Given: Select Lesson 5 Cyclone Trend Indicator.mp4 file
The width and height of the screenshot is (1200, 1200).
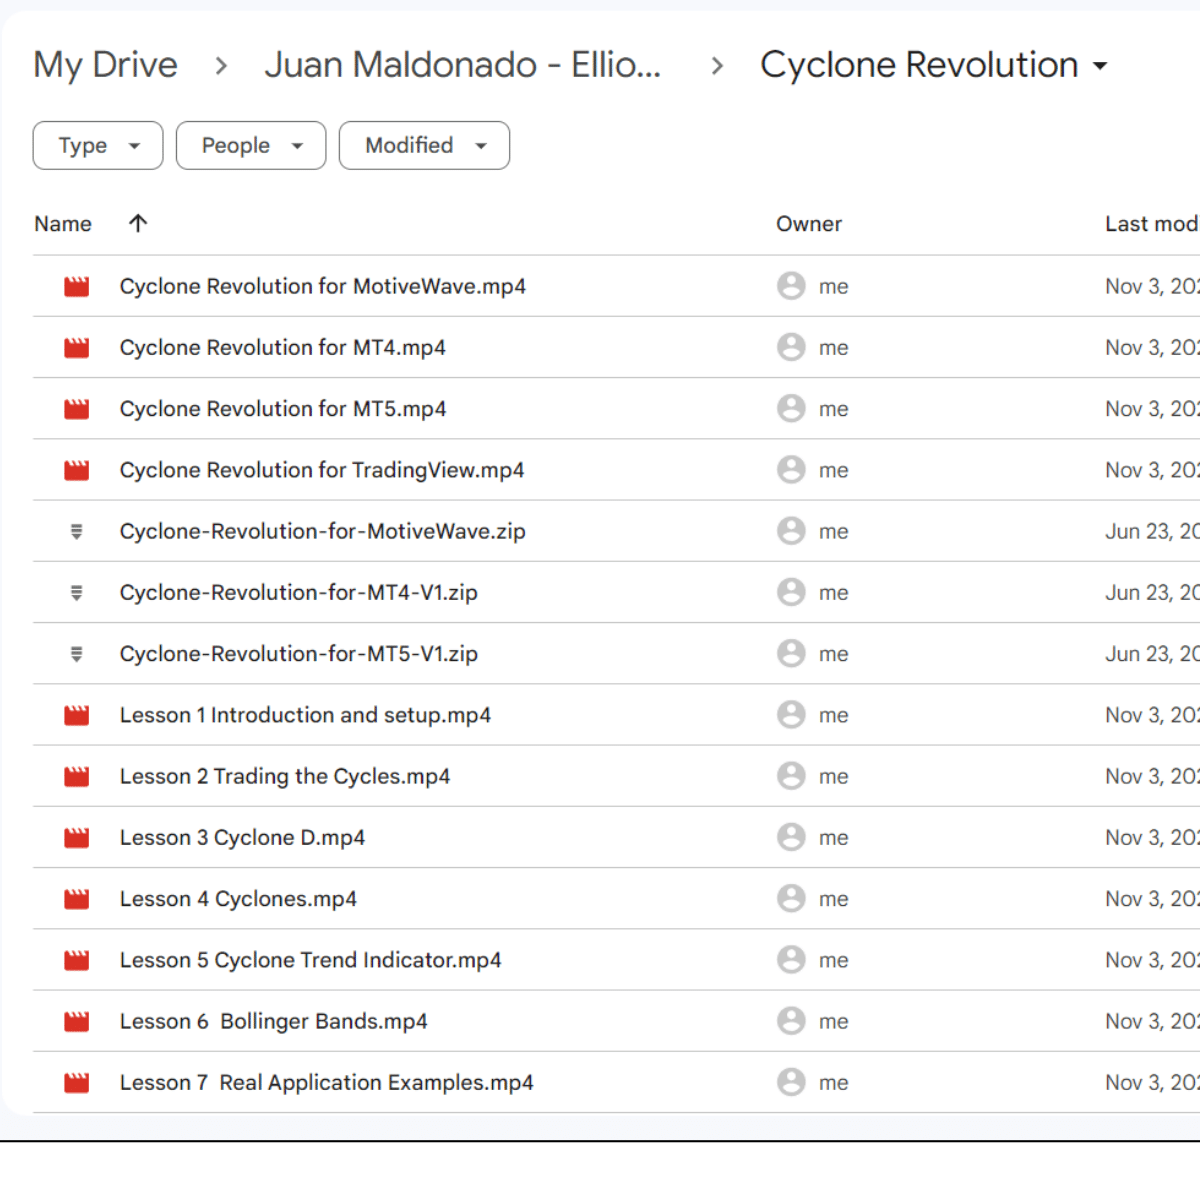Looking at the screenshot, I should pos(310,960).
